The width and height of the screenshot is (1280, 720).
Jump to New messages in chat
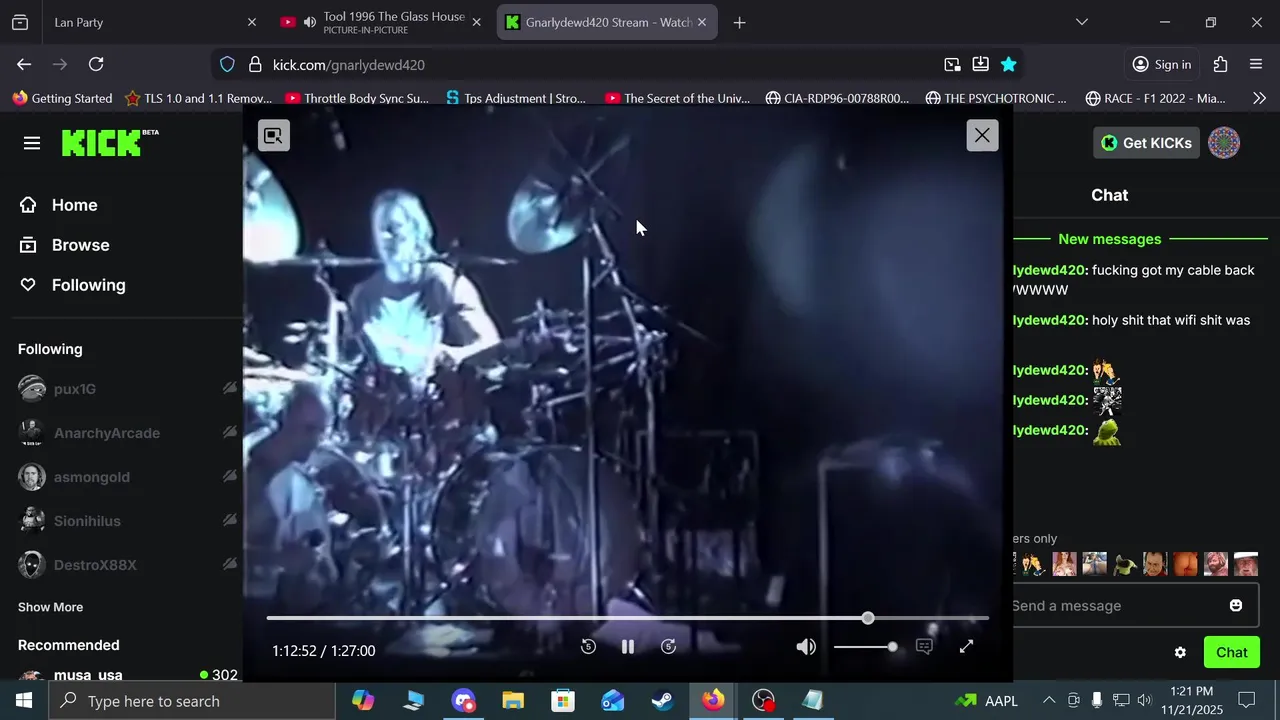pos(1110,239)
